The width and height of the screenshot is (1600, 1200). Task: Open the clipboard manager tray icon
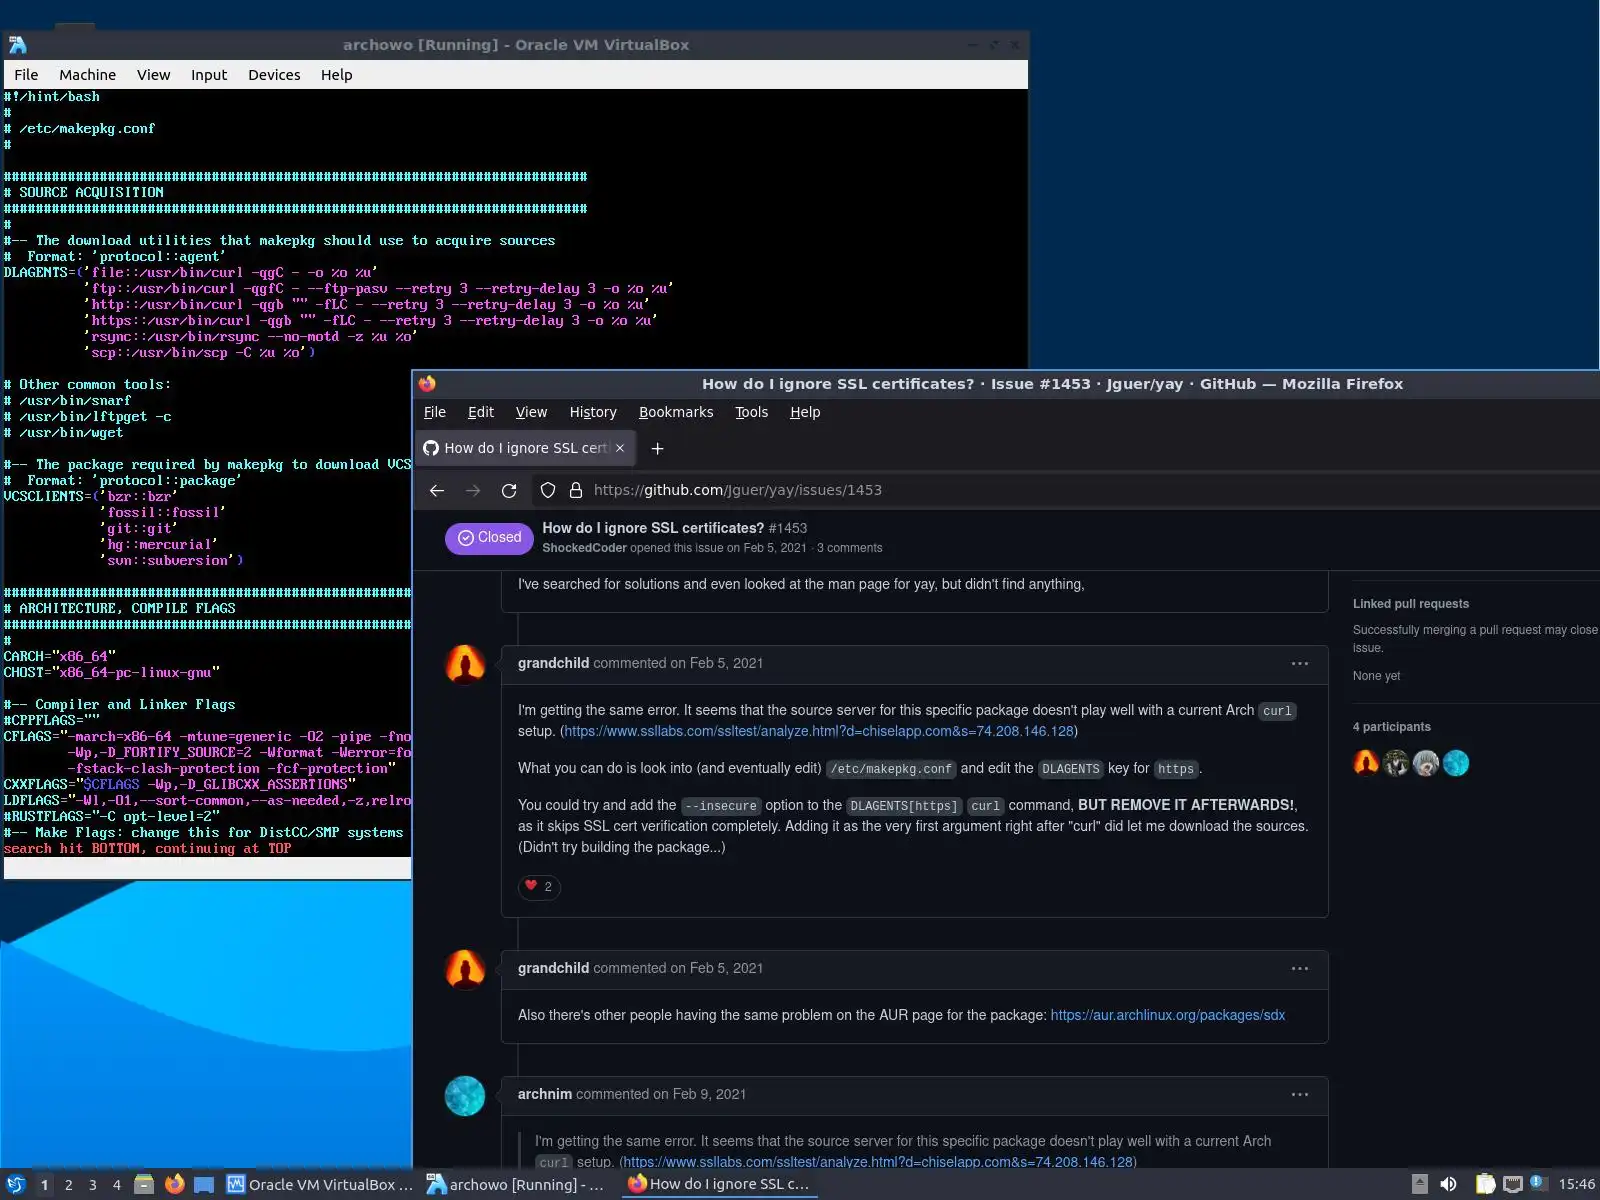[x=1485, y=1185]
